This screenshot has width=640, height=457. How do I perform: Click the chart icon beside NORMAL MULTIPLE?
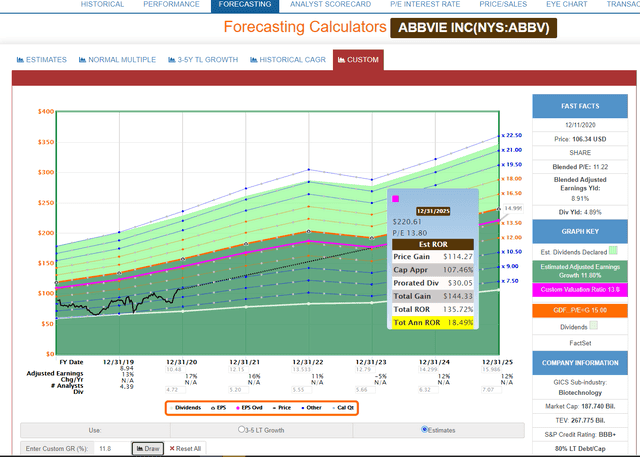click(x=82, y=60)
